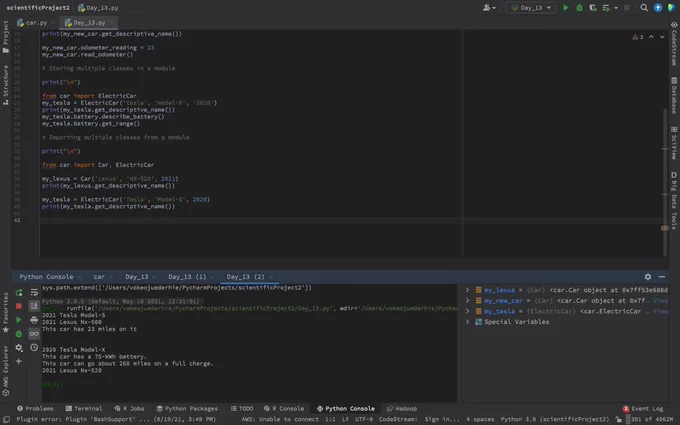Open the Structure tool window
This screenshot has height=425, width=680.
[6, 85]
